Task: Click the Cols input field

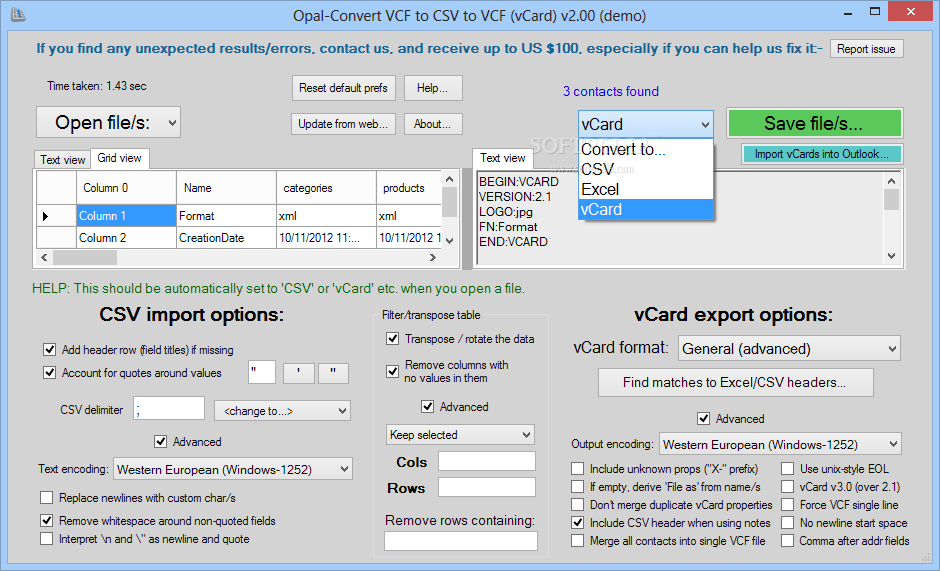Action: coord(486,461)
